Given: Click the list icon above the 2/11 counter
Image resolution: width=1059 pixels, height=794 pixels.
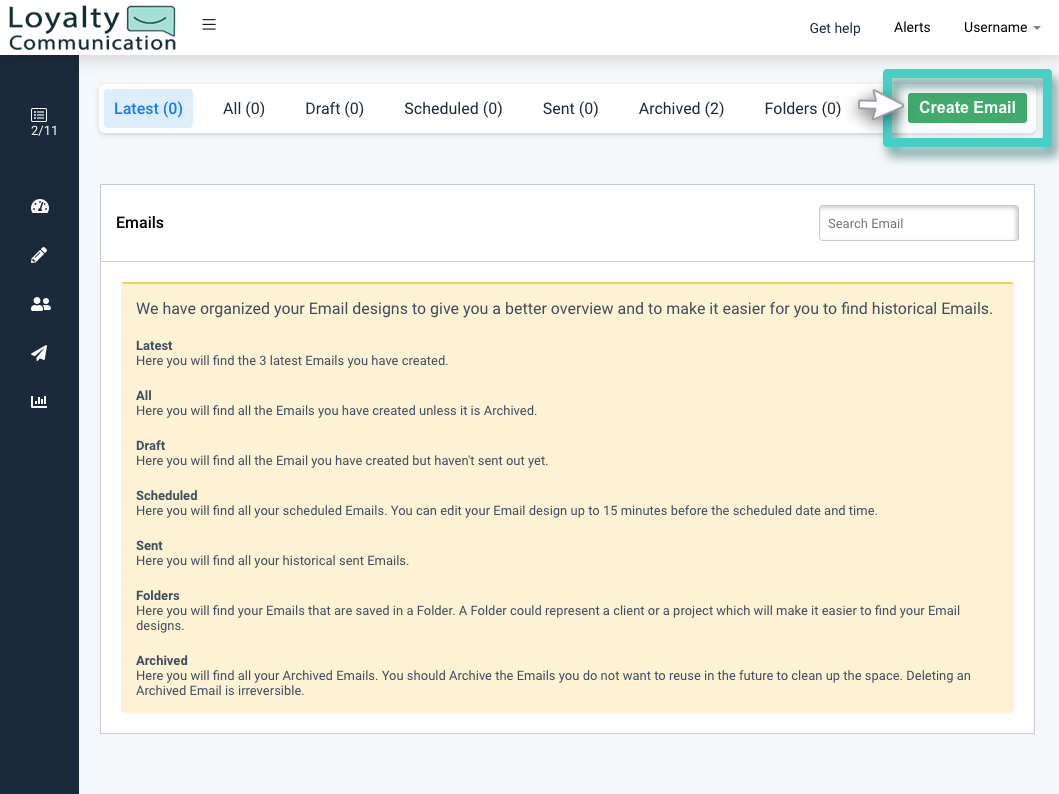Looking at the screenshot, I should pyautogui.click(x=40, y=114).
